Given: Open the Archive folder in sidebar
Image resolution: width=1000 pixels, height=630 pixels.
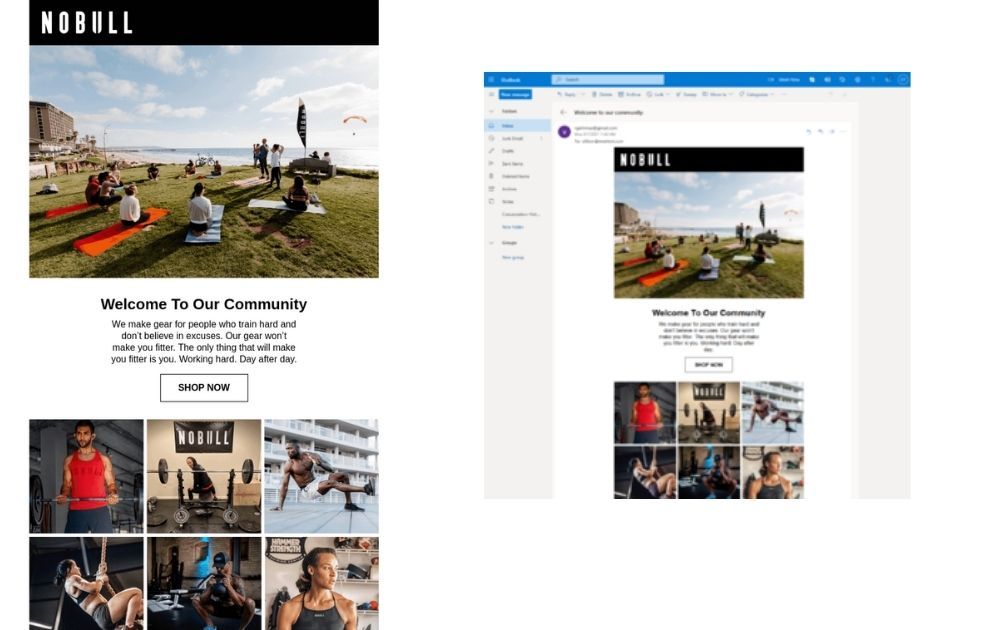Looking at the screenshot, I should coord(517,189).
